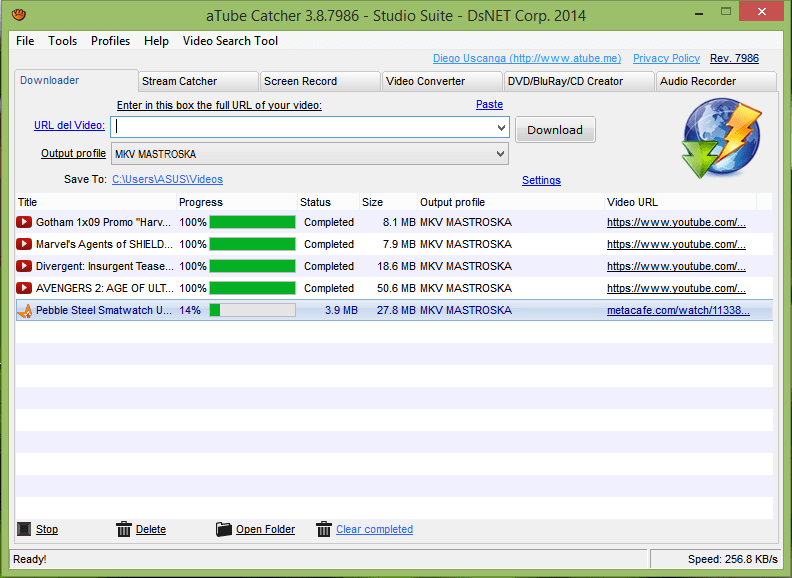Click the Paste link

click(489, 105)
